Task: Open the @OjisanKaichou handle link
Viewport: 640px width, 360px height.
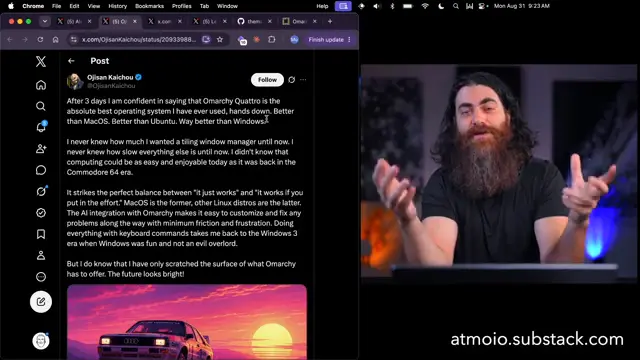Action: click(x=111, y=86)
